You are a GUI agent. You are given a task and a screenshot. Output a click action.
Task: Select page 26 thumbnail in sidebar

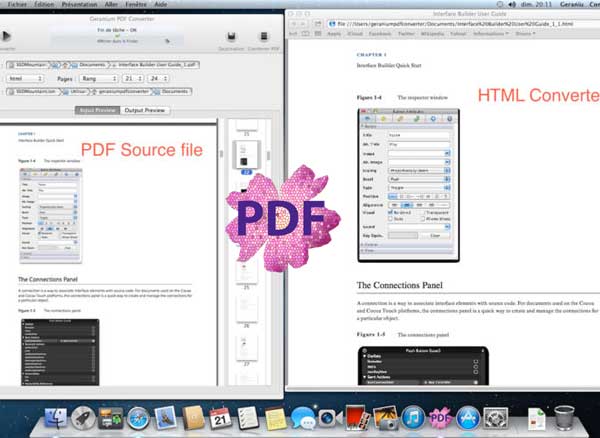pos(246,309)
